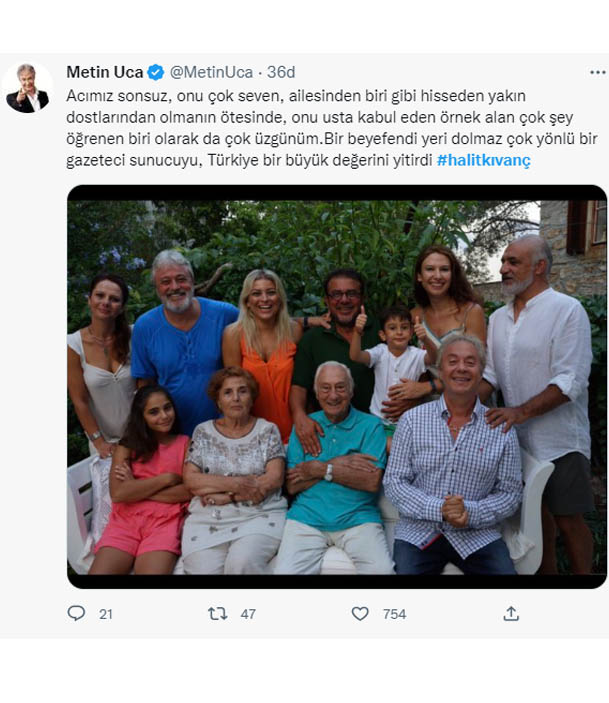Click the retweet arrows icon
The height and width of the screenshot is (703, 609).
click(x=218, y=613)
